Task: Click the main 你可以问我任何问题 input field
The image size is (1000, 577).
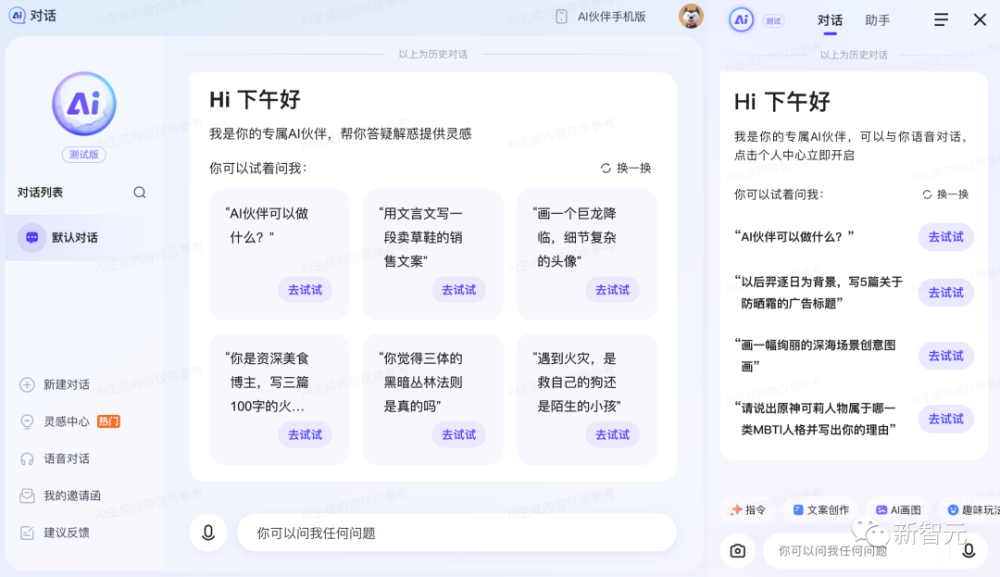Action: 457,532
